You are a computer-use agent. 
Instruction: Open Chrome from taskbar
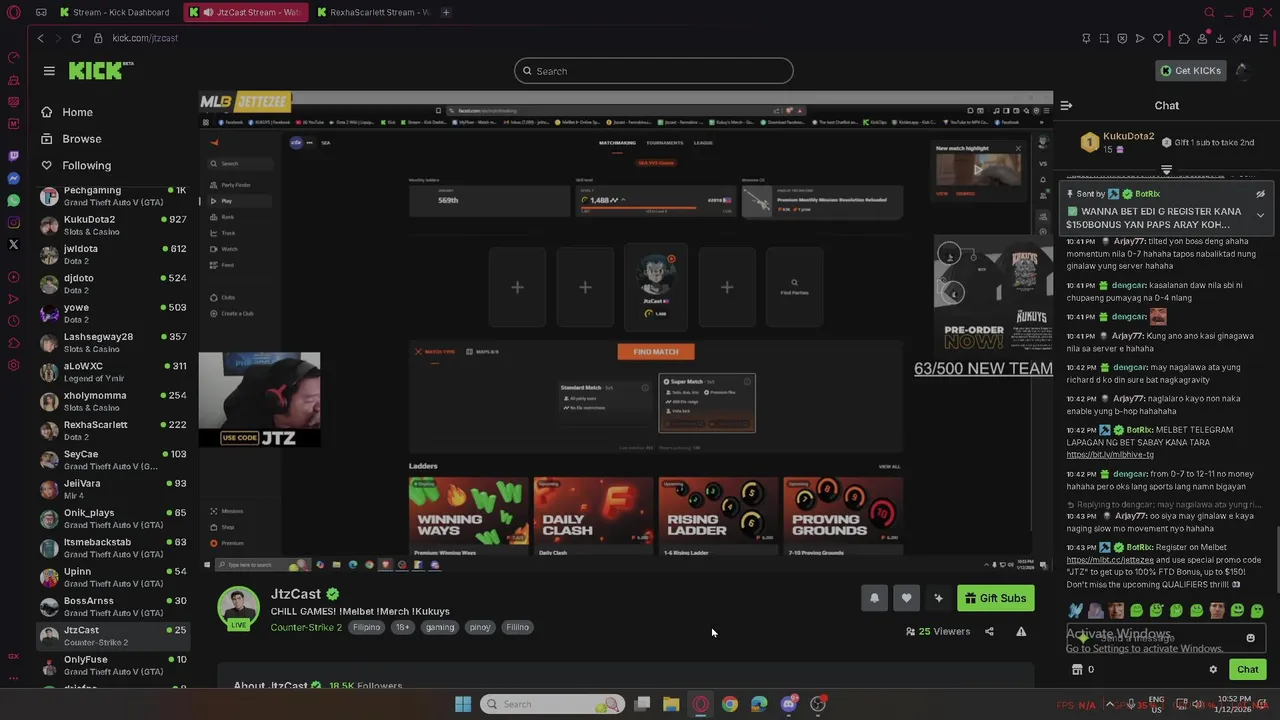point(730,704)
